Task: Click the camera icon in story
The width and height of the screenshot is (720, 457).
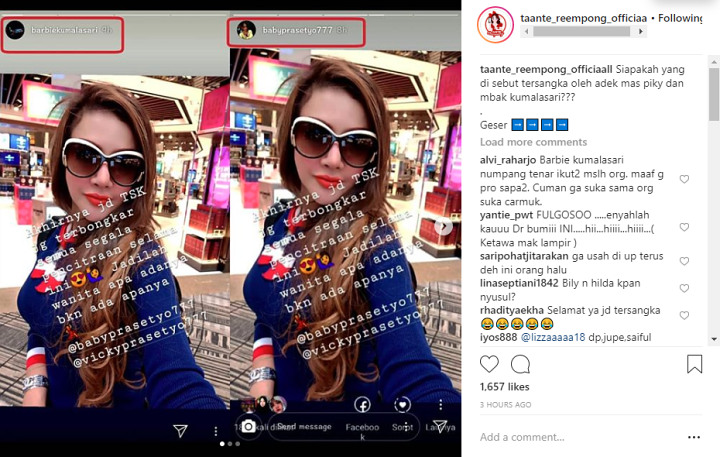Action: tap(248, 427)
